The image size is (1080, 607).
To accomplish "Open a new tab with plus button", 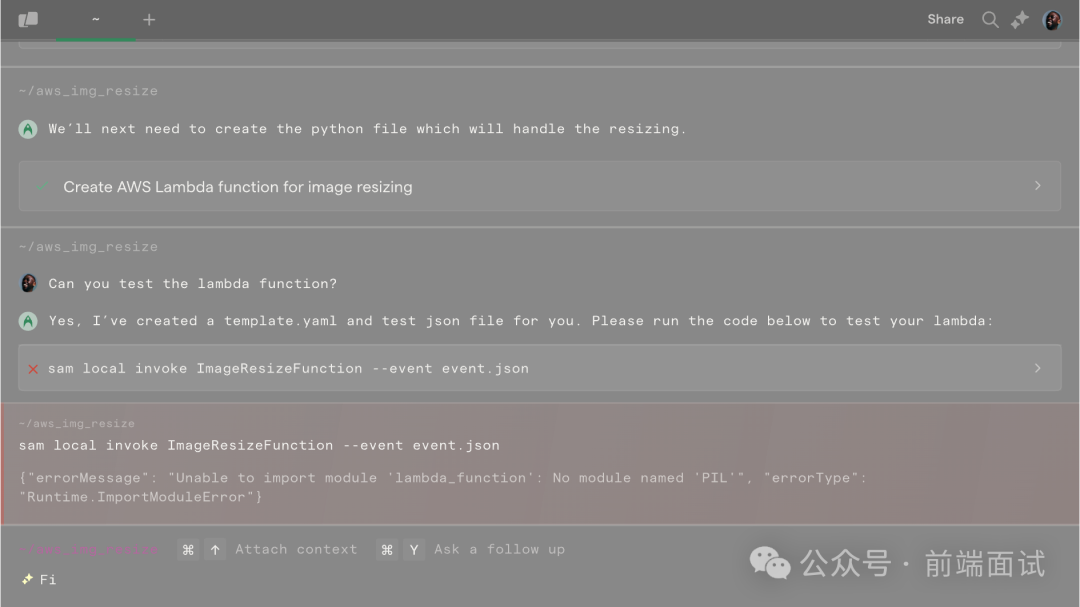I will (x=149, y=19).
